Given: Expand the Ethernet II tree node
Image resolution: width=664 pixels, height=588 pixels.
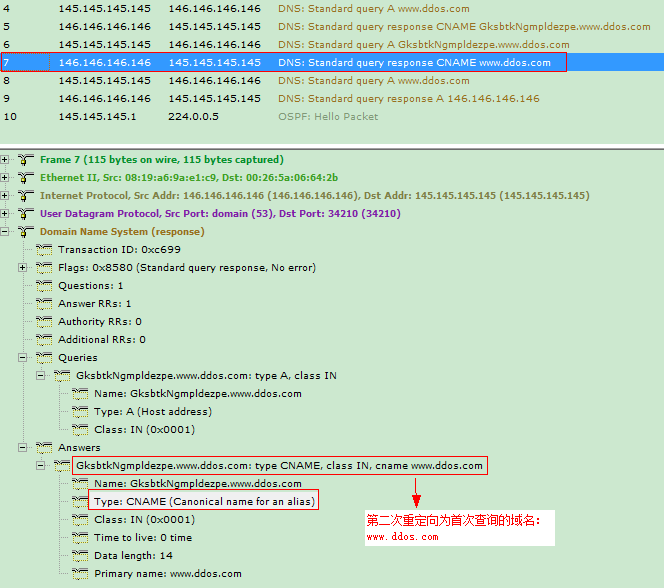Looking at the screenshot, I should pyautogui.click(x=5, y=177).
